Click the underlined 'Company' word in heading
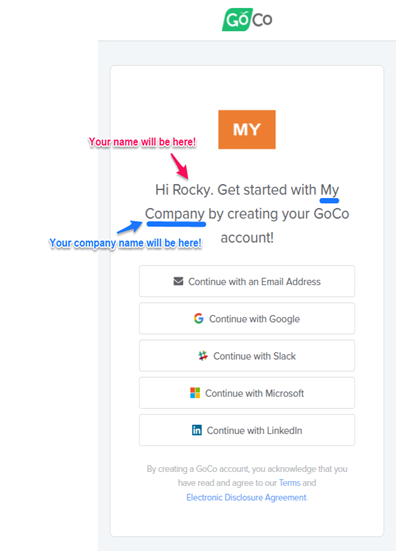 click(175, 214)
